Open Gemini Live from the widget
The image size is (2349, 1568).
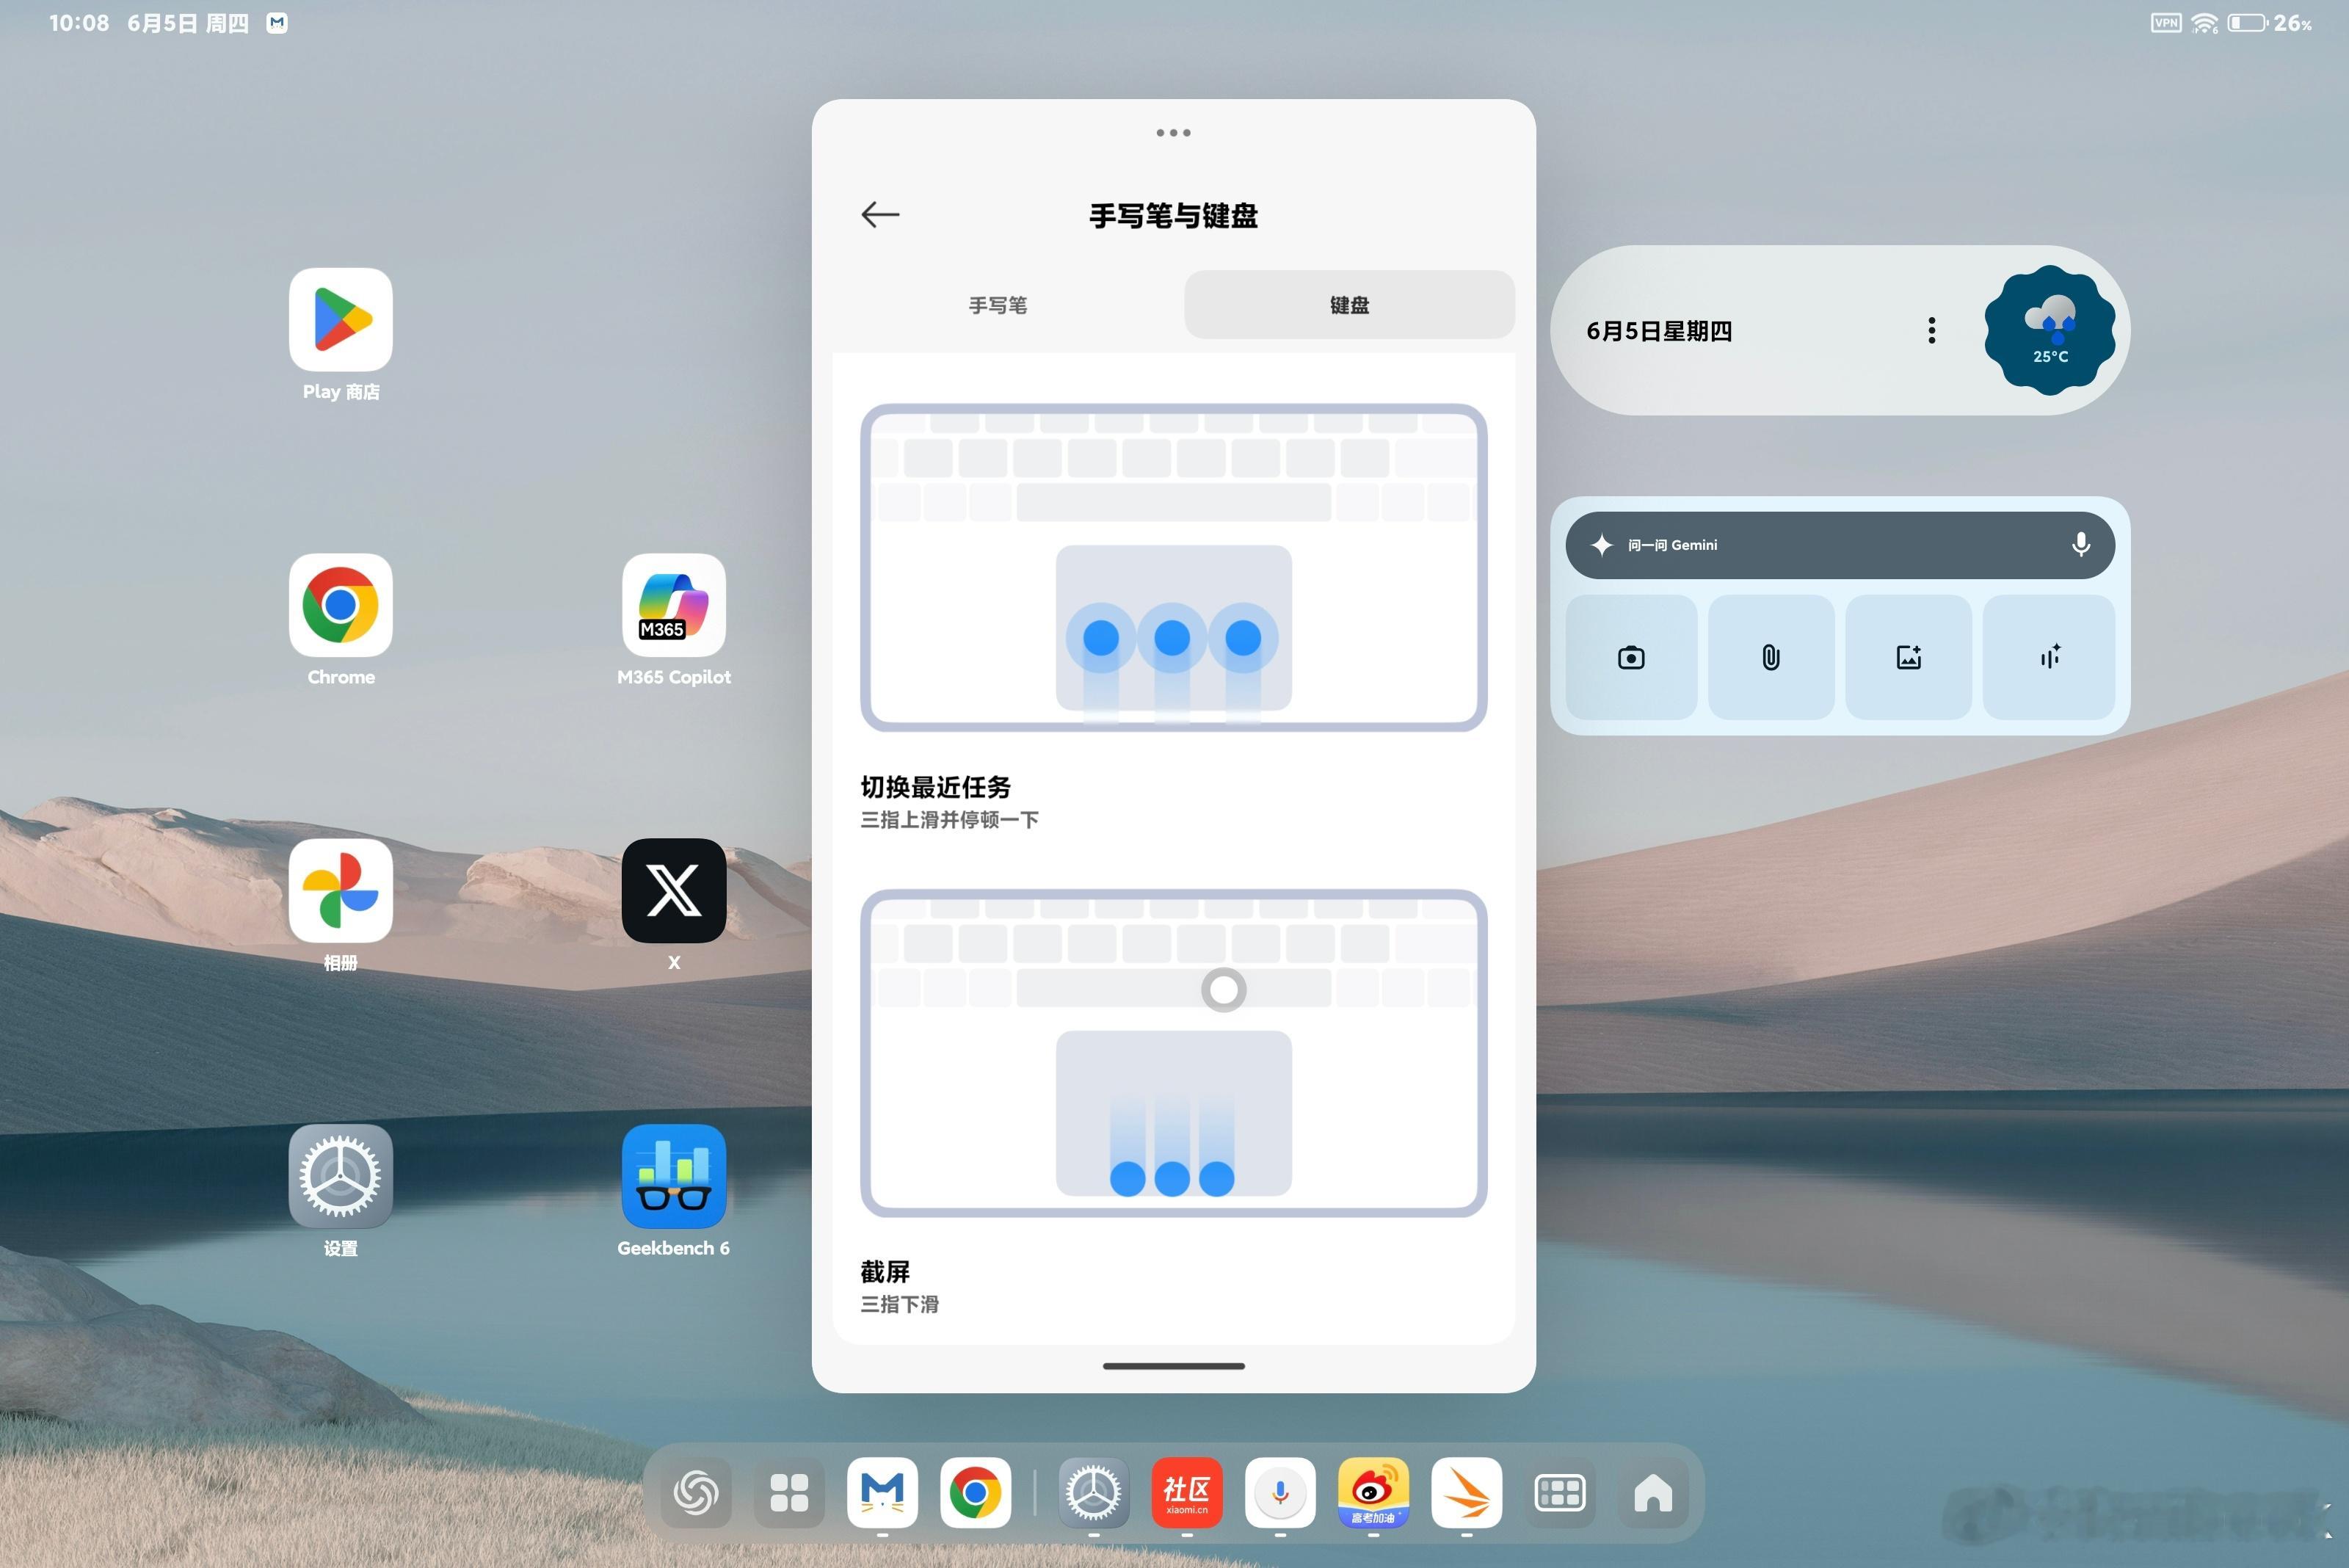click(x=2048, y=657)
